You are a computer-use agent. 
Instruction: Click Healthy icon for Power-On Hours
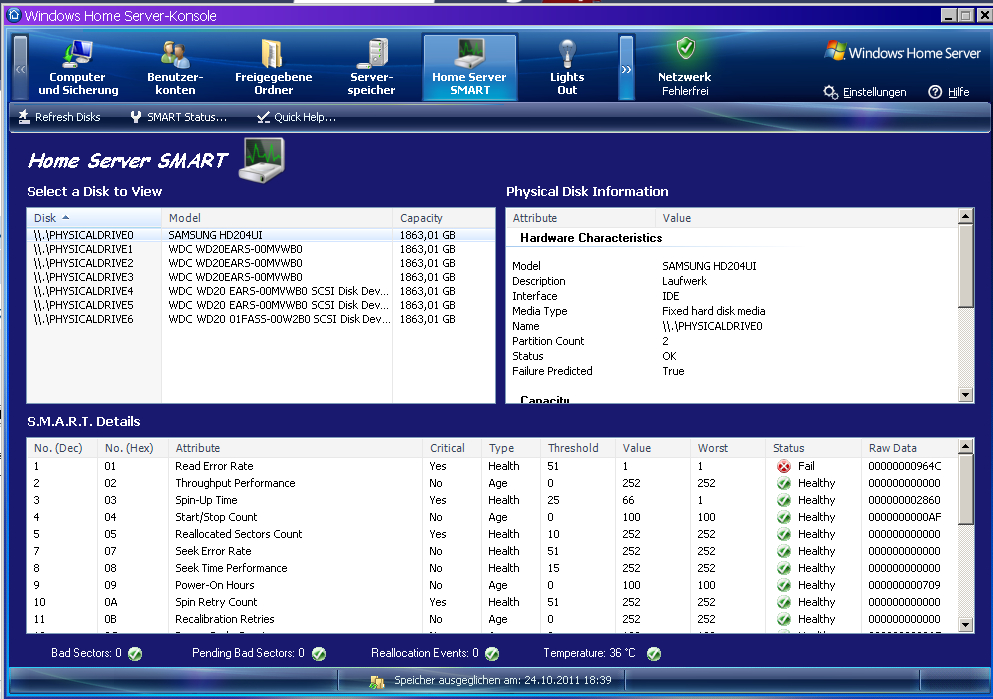[x=784, y=586]
